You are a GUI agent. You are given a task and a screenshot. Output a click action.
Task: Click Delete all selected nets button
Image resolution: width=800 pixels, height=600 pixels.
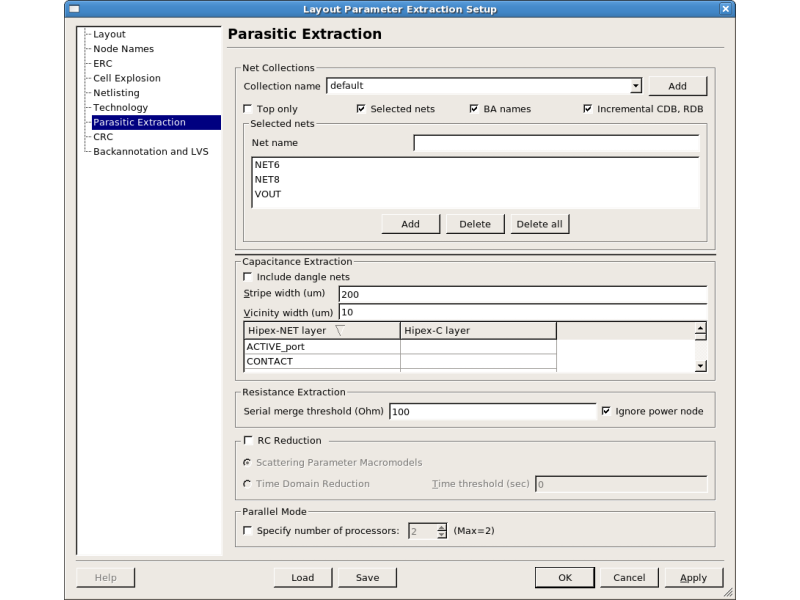540,224
